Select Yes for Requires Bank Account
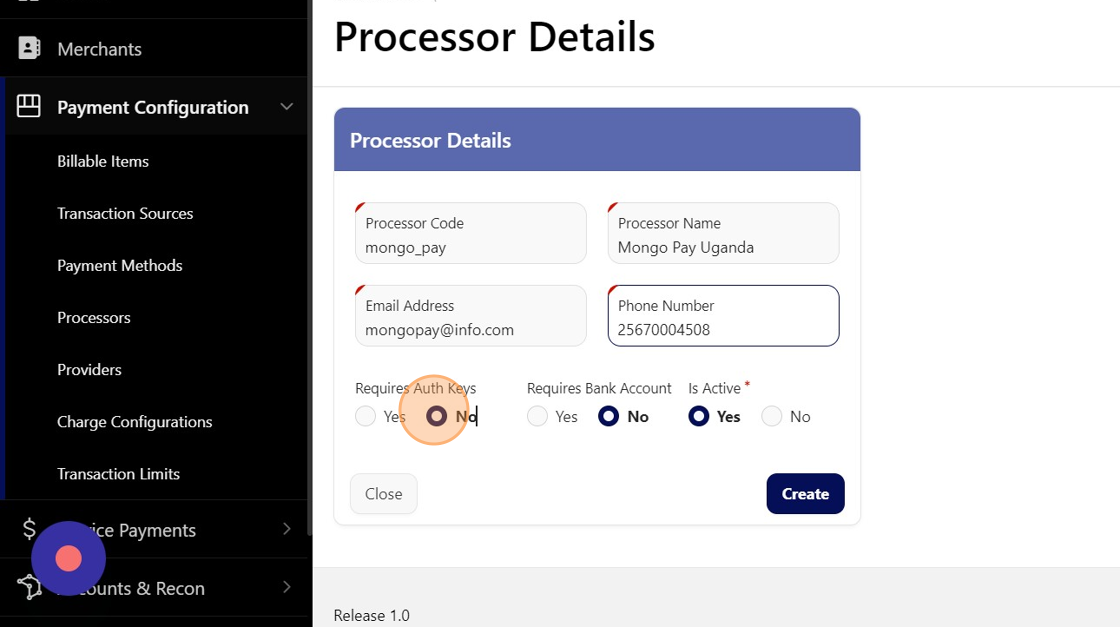The width and height of the screenshot is (1120, 627). pyautogui.click(x=538, y=416)
